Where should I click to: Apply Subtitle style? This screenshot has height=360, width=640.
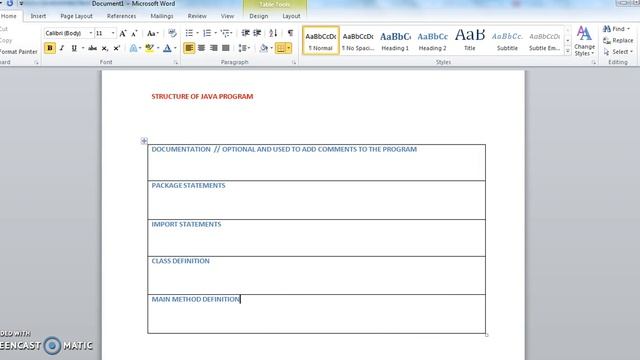(x=507, y=40)
